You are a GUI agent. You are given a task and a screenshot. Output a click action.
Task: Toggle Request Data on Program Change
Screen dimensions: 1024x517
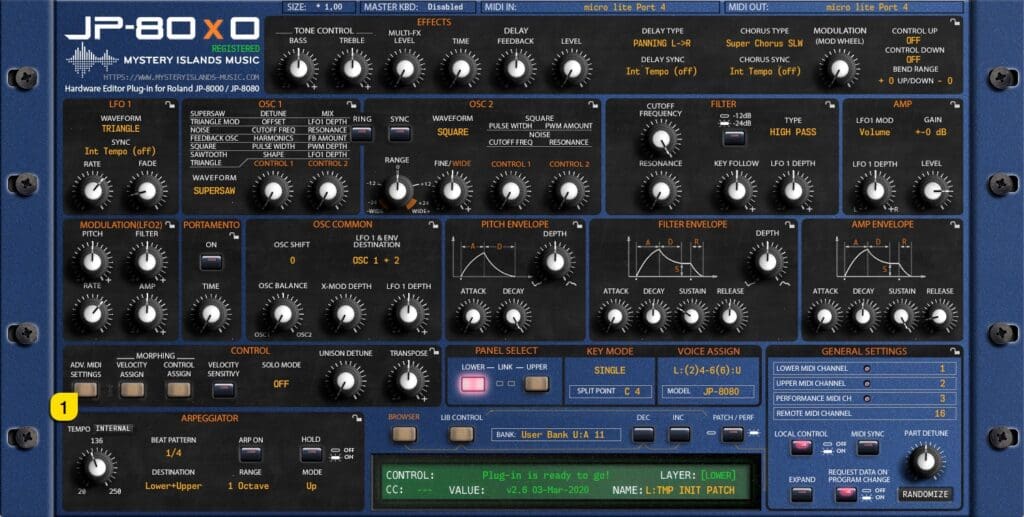pyautogui.click(x=846, y=494)
